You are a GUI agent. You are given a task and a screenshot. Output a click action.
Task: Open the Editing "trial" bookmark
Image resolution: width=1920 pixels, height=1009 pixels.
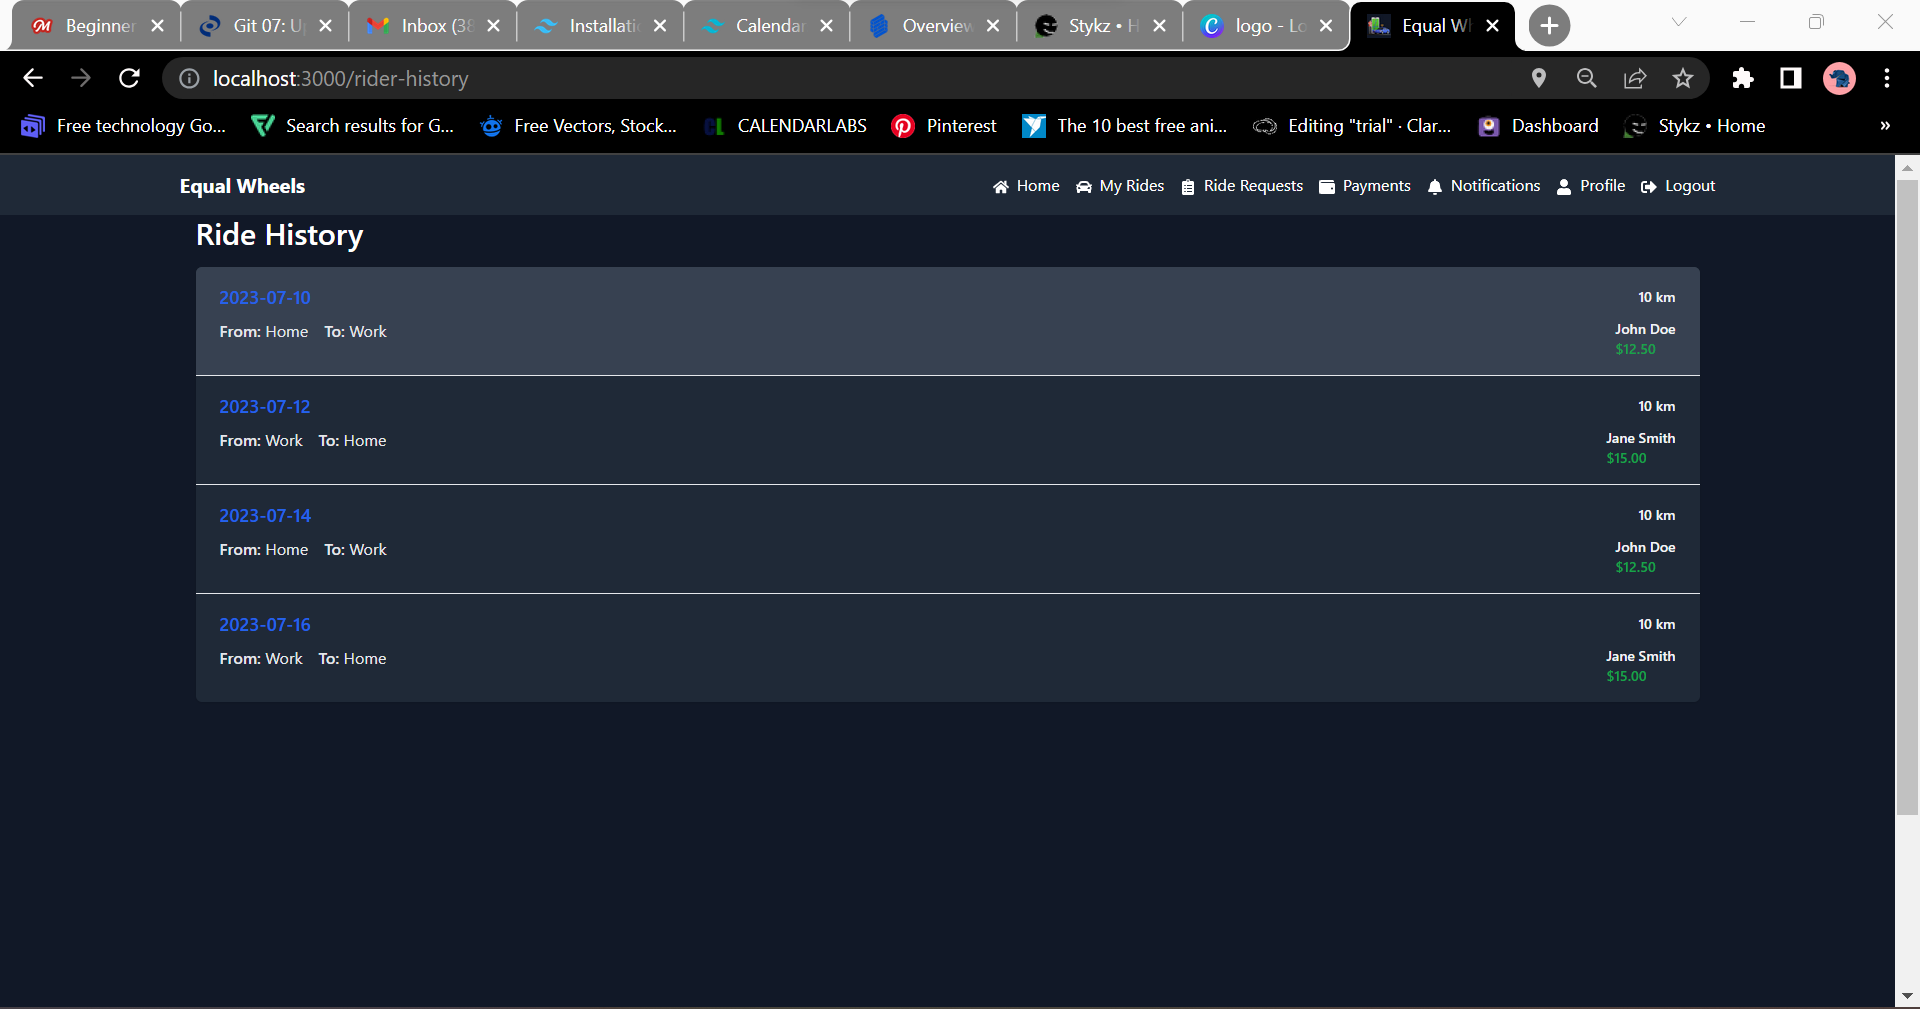coord(1352,126)
